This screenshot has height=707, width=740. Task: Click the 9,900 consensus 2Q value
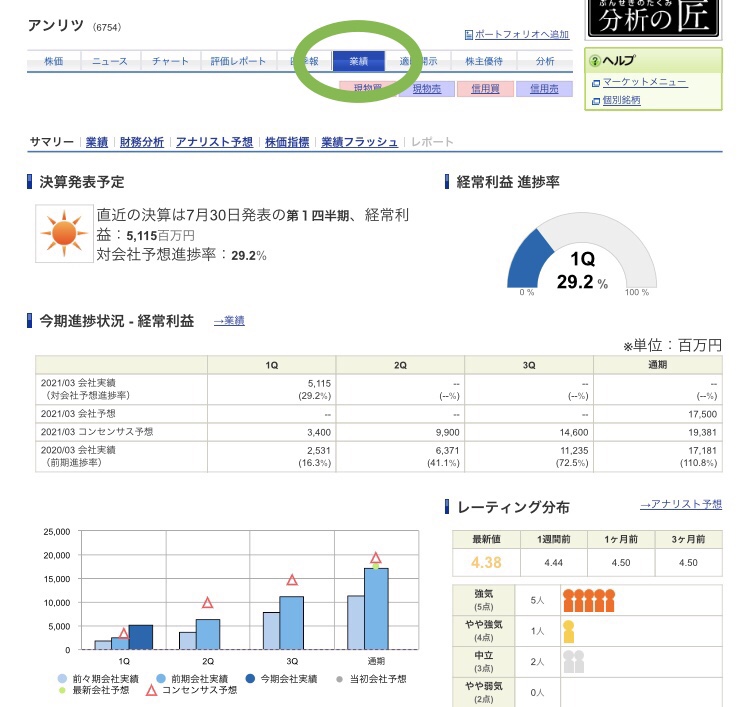click(447, 433)
